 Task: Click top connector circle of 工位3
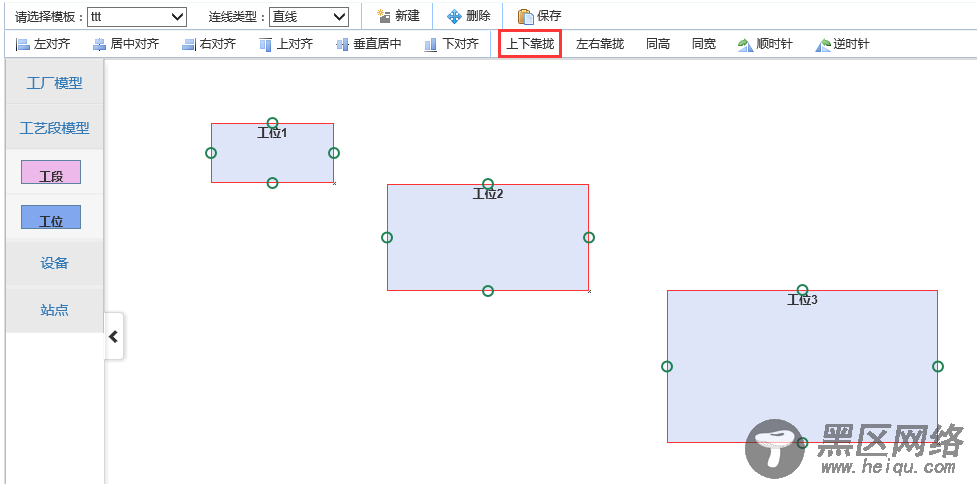803,290
